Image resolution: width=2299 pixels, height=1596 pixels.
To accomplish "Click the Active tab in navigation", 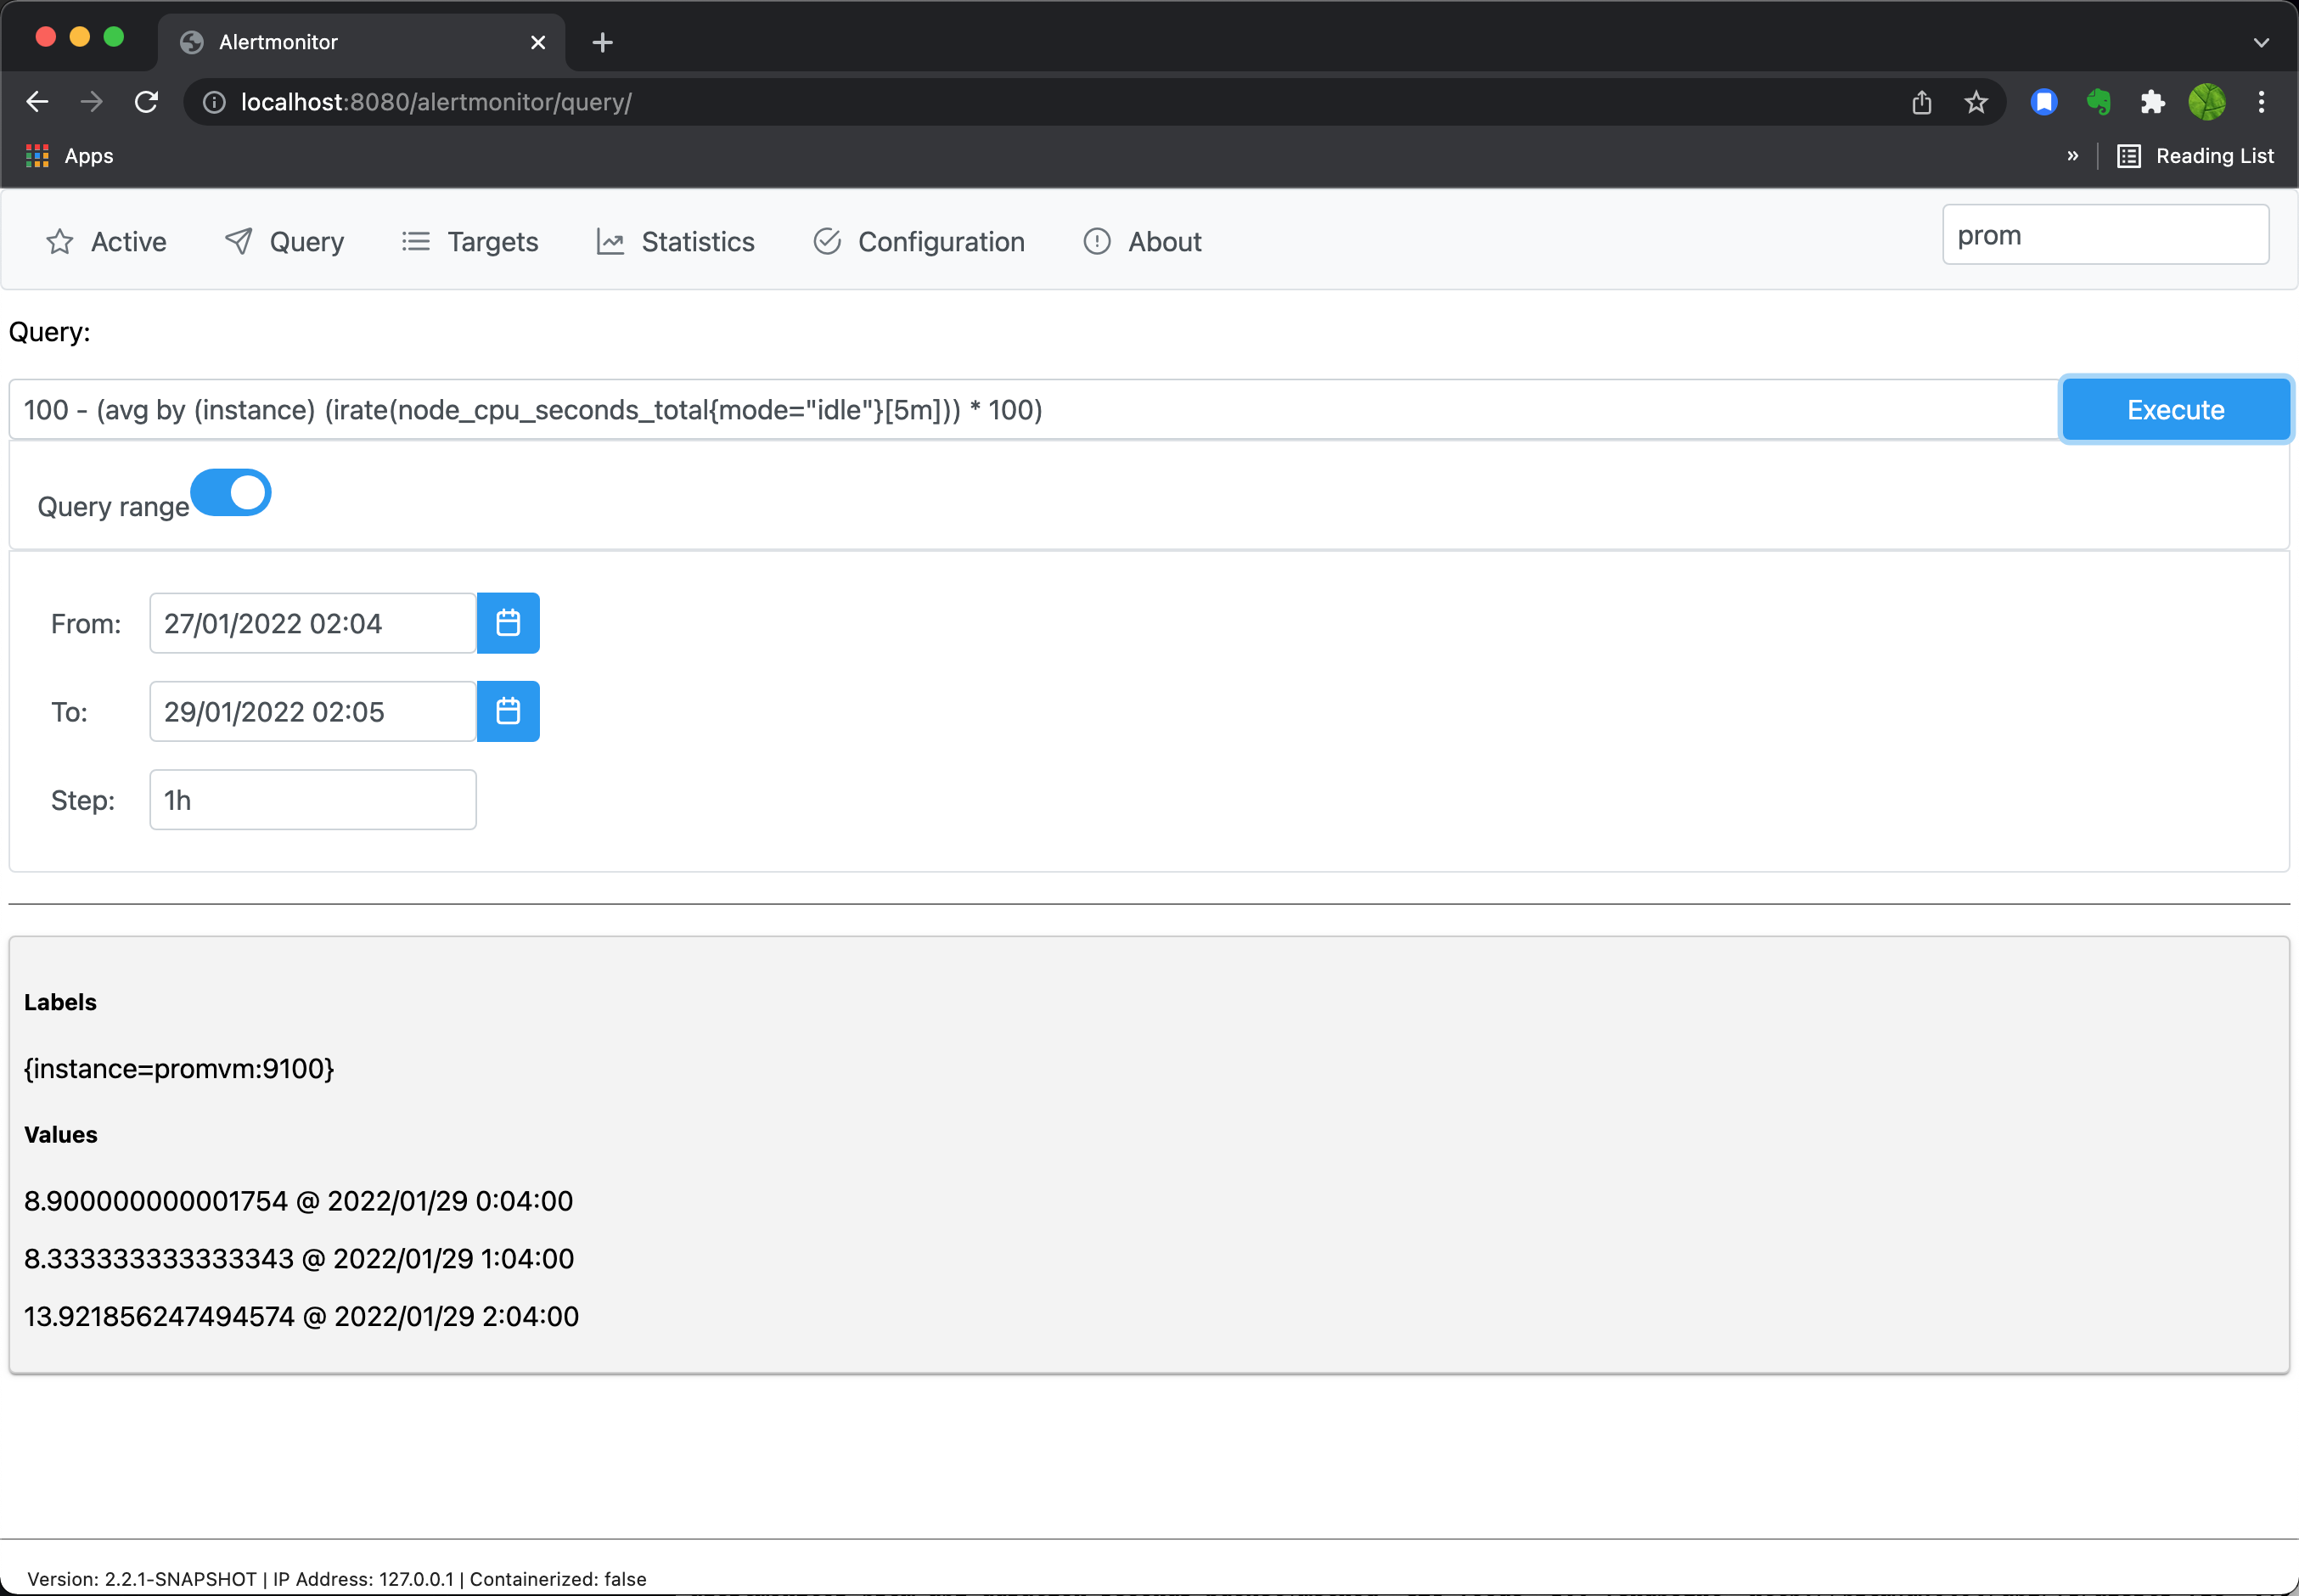I will click(x=127, y=241).
